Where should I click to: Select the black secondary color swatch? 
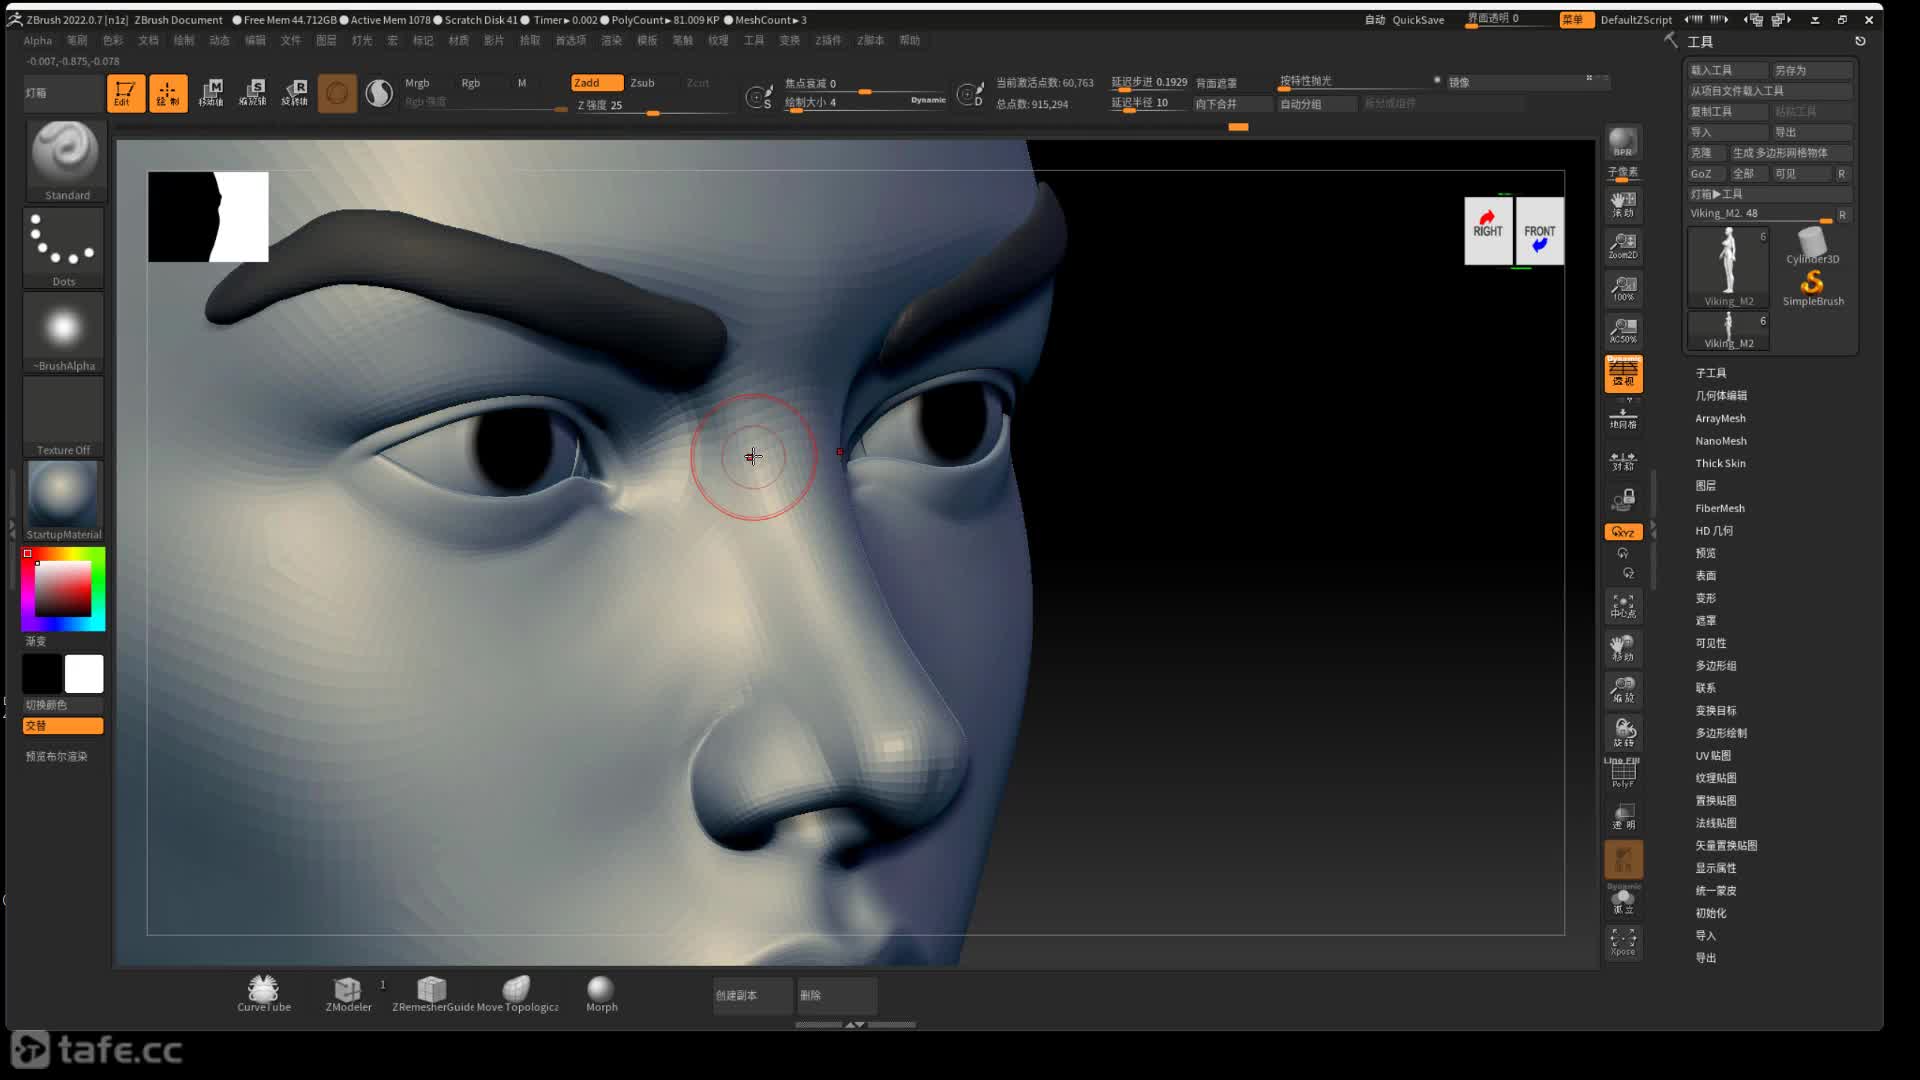[x=42, y=674]
